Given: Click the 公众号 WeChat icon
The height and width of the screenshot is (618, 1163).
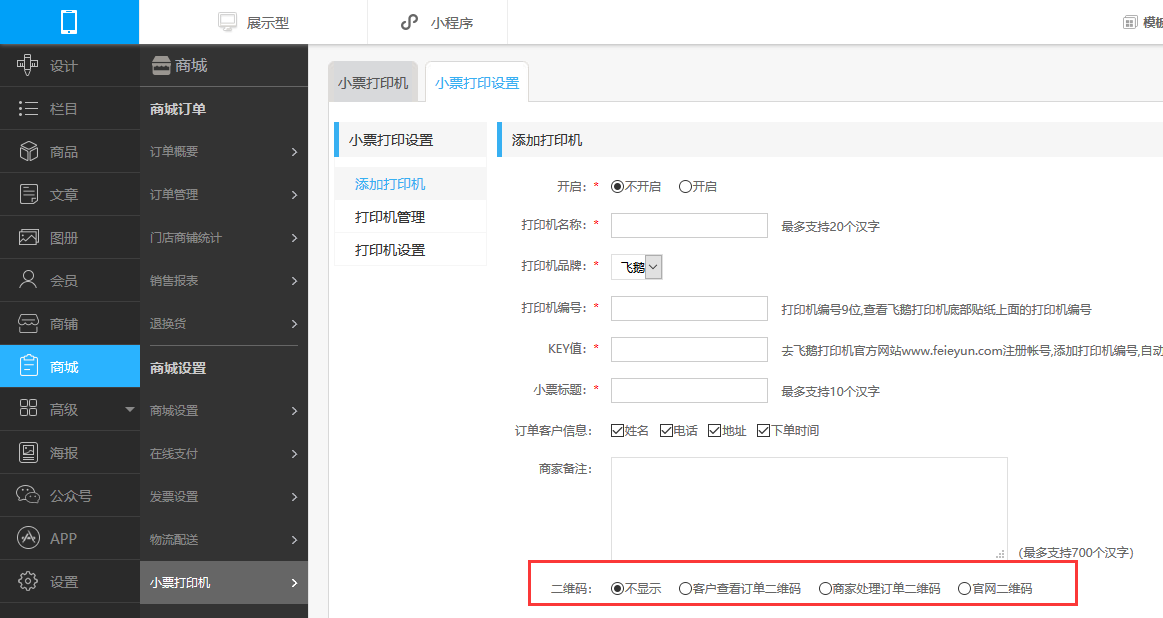Looking at the screenshot, I should point(28,495).
